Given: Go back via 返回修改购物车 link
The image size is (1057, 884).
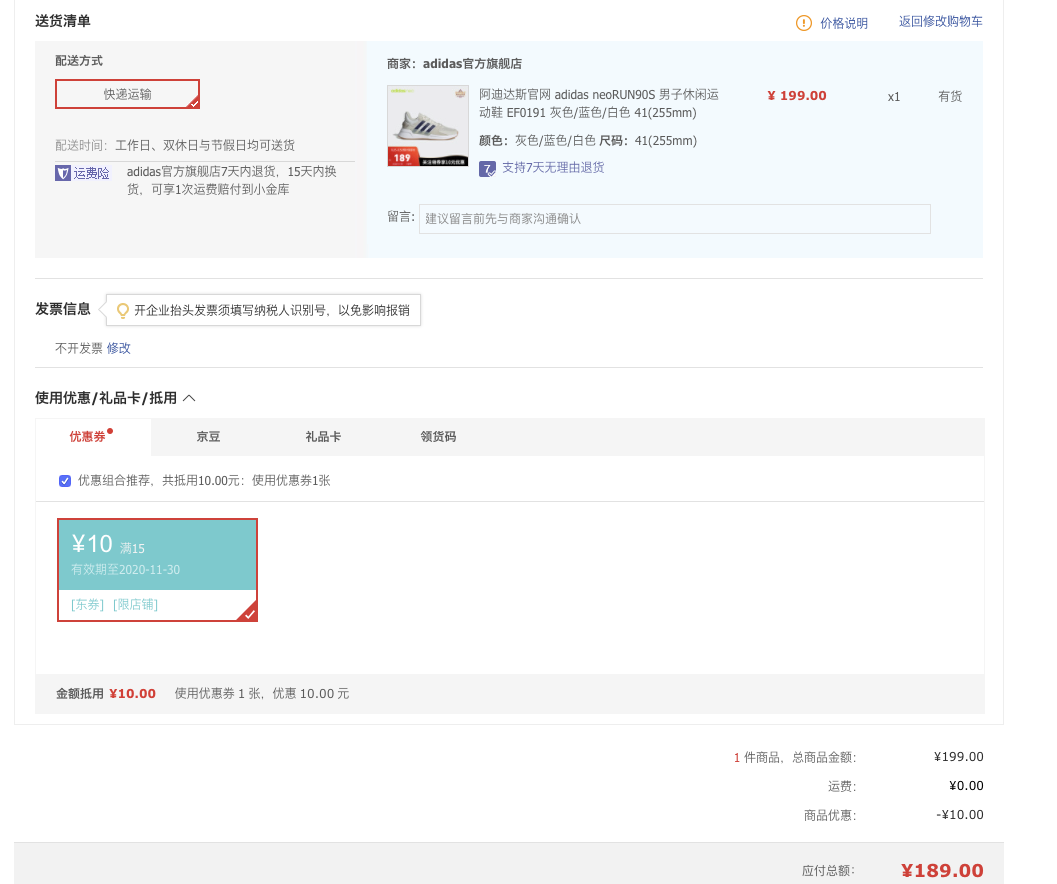Looking at the screenshot, I should (940, 22).
